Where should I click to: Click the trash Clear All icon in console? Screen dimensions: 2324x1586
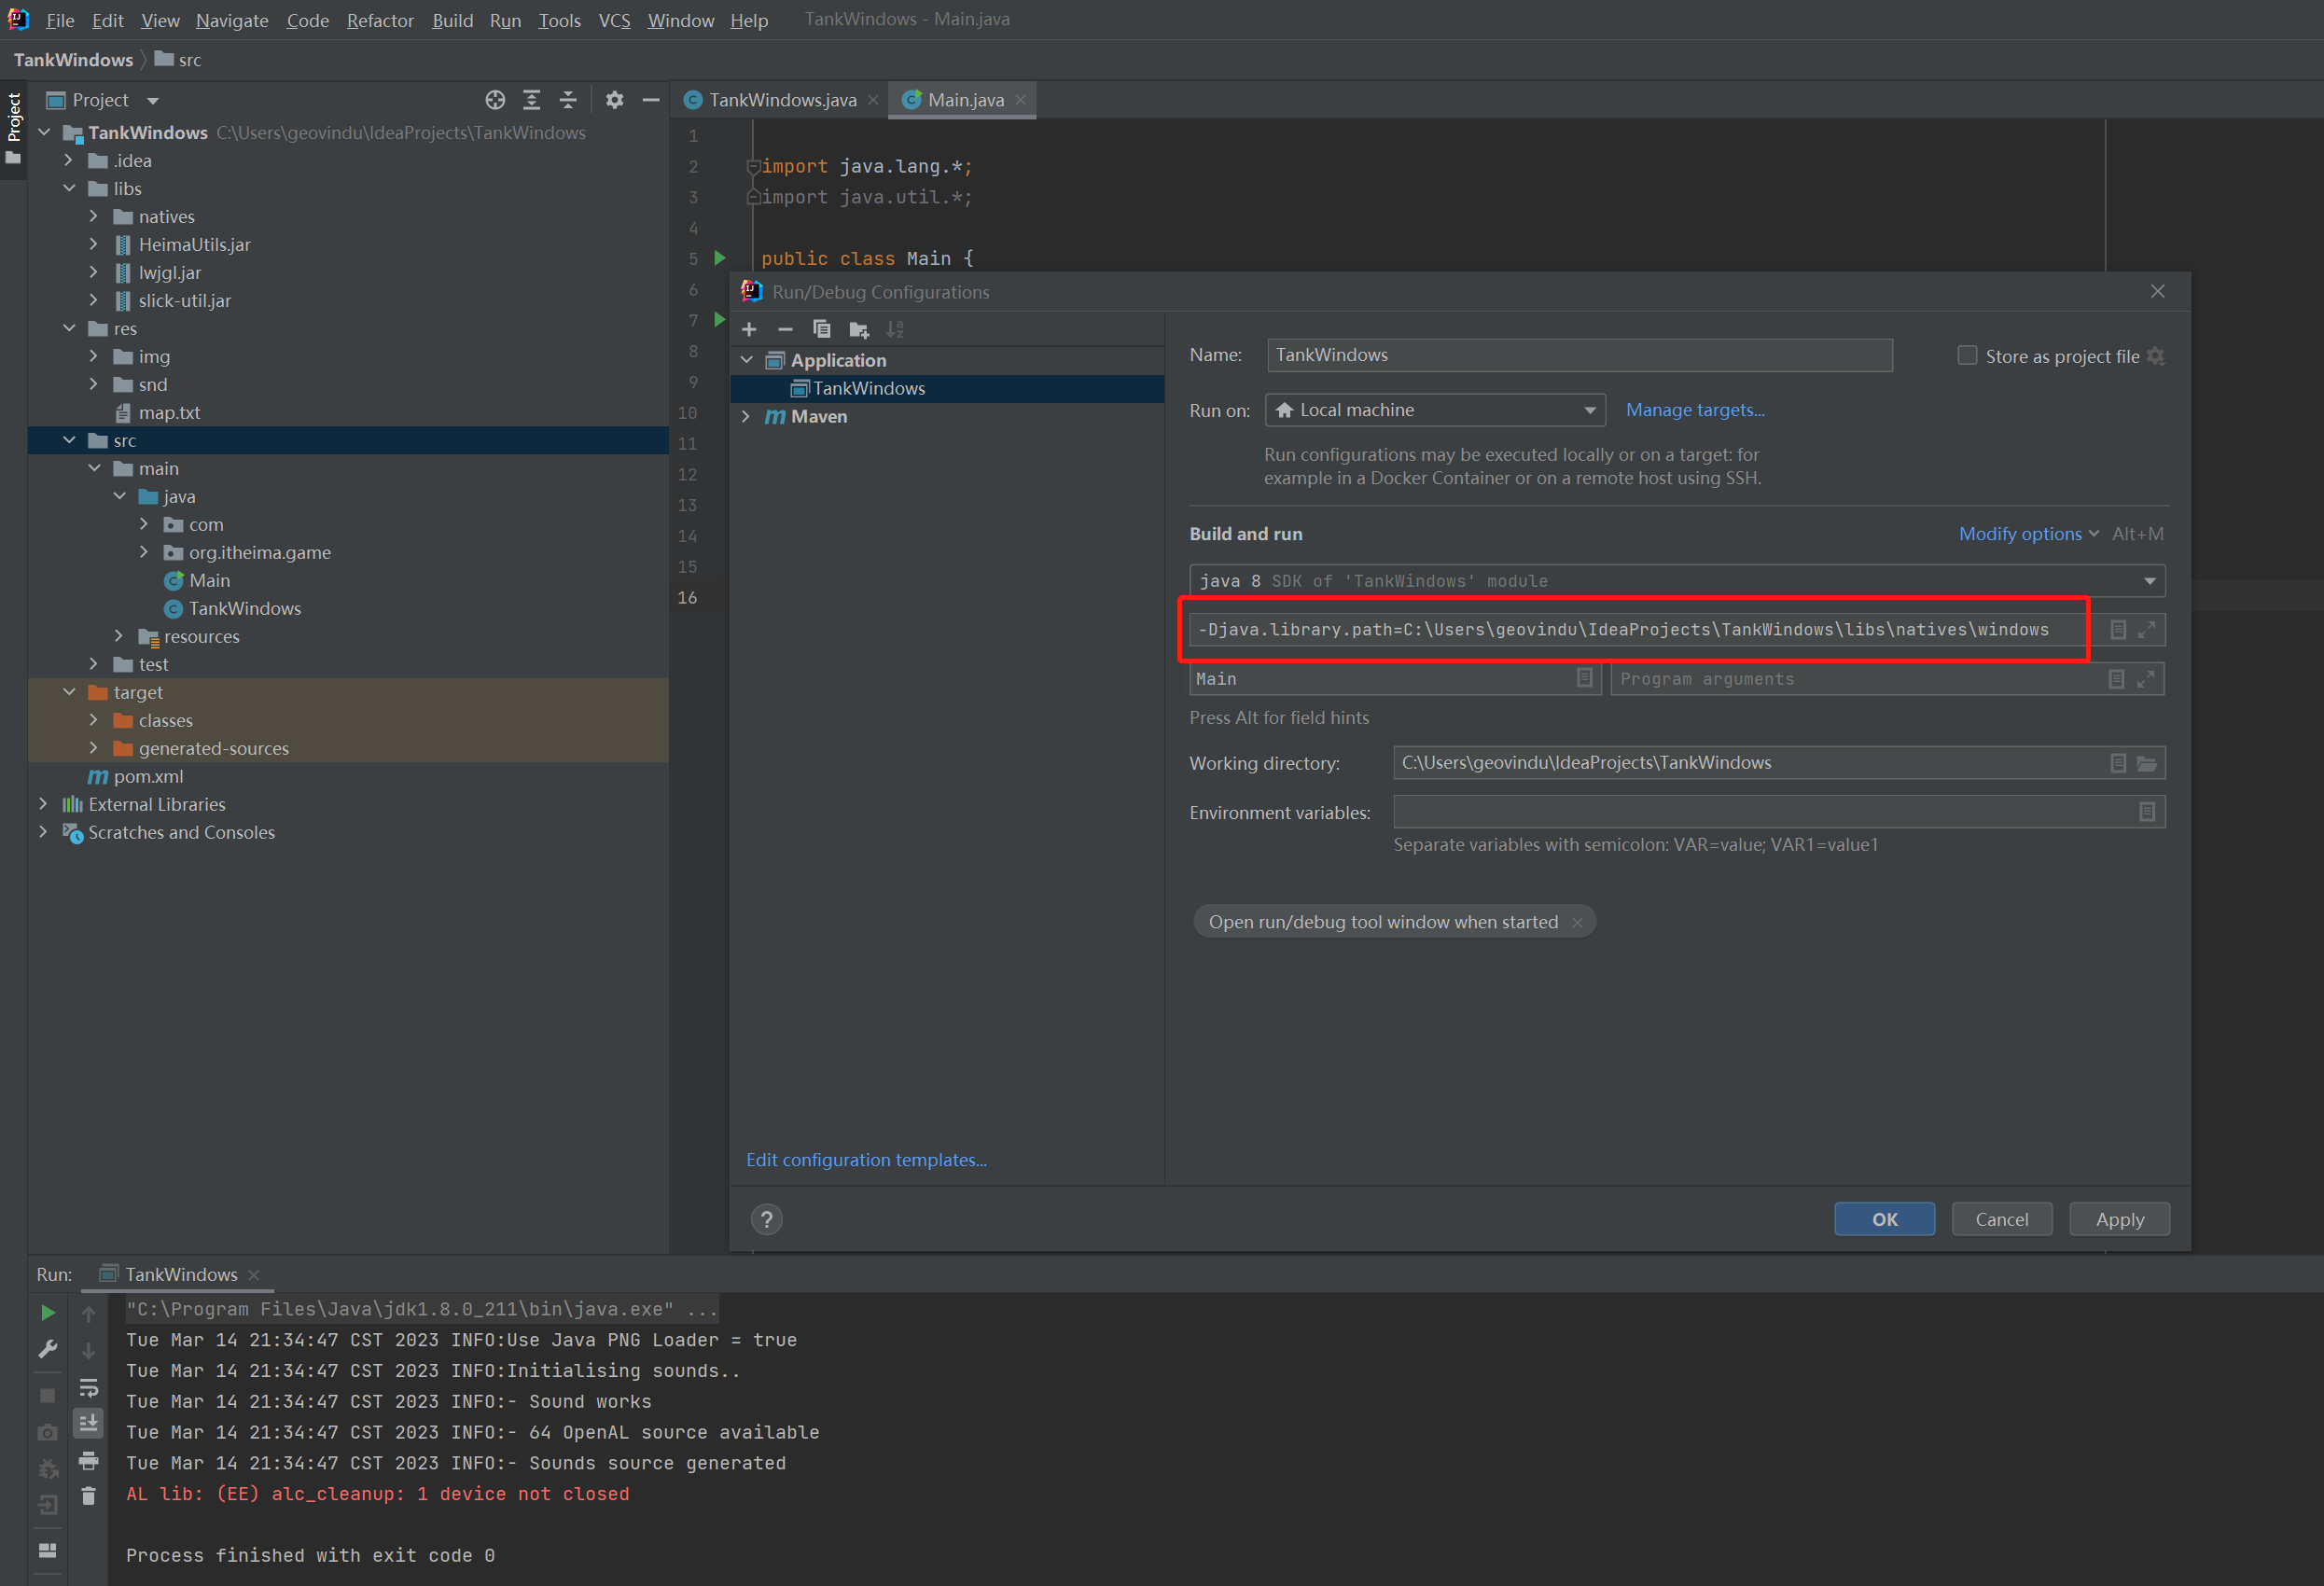(89, 1496)
